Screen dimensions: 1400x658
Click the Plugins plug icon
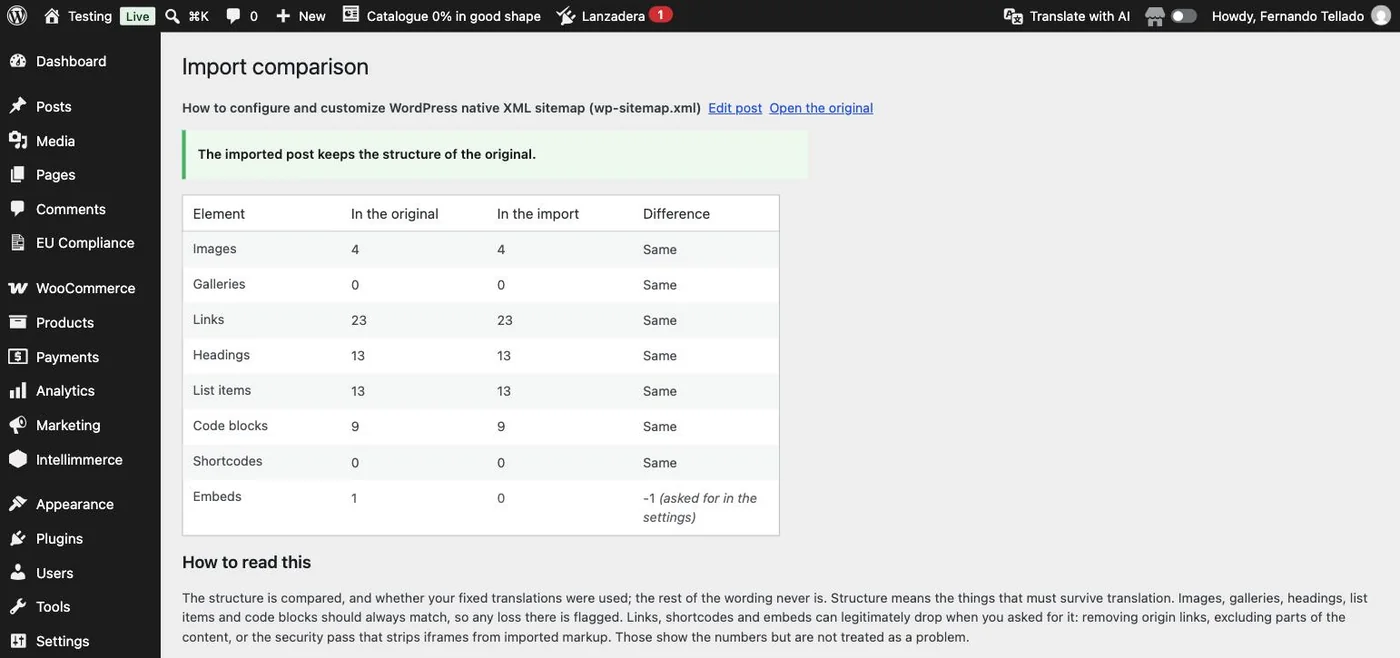click(17, 538)
